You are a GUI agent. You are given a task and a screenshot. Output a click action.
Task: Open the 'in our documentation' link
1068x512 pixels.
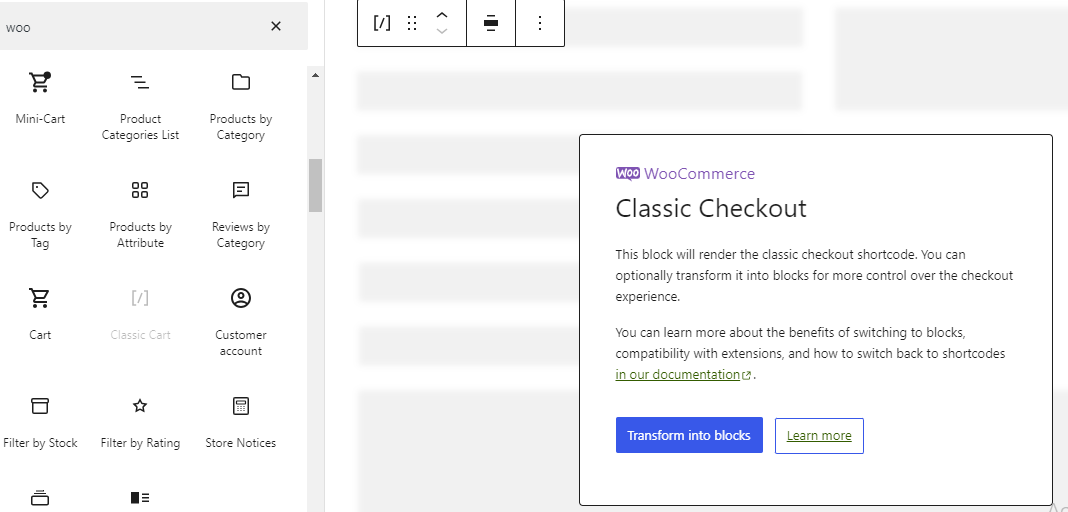click(683, 374)
